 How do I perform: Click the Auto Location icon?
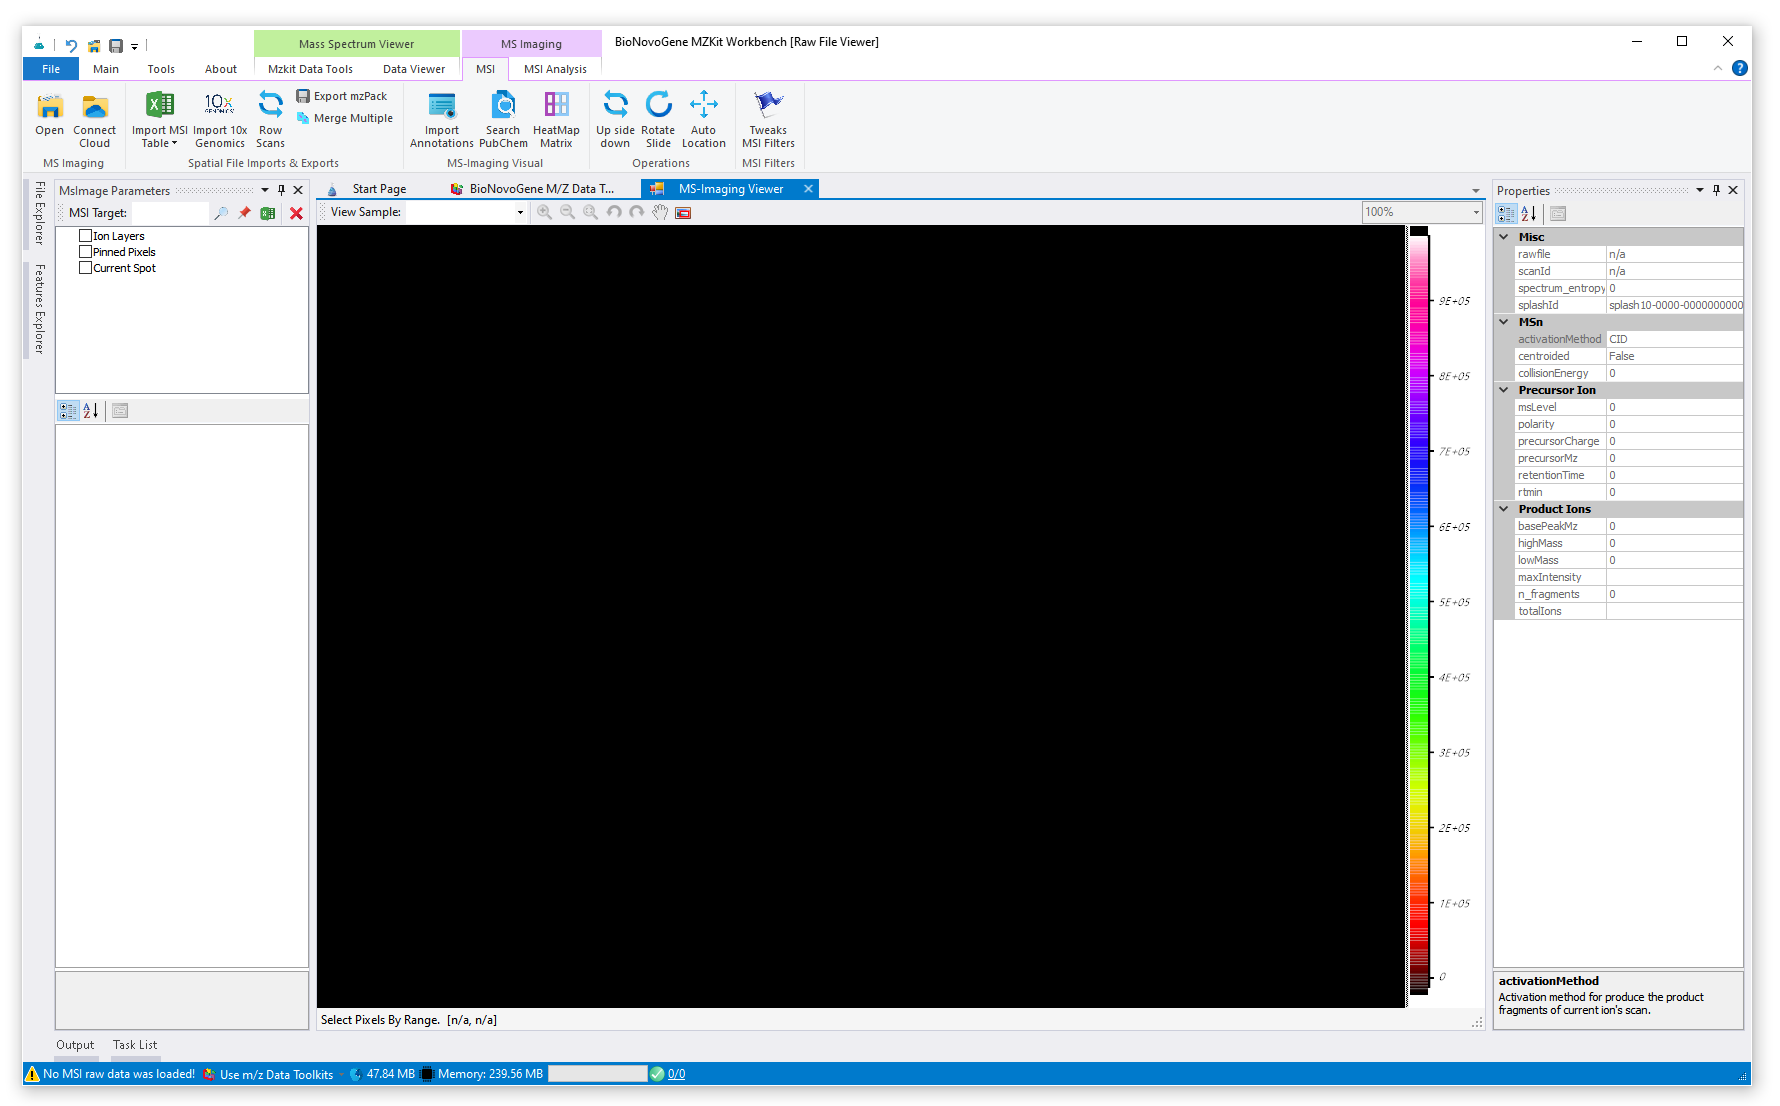pos(703,106)
